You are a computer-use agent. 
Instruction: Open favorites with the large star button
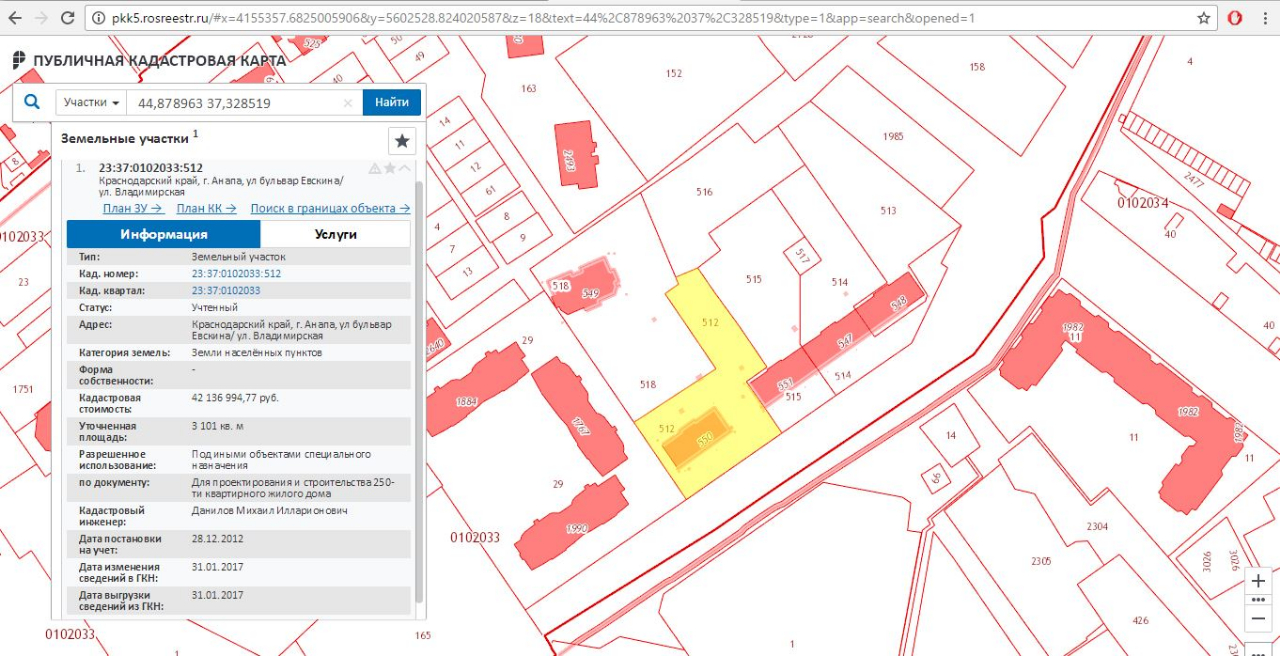click(x=402, y=140)
